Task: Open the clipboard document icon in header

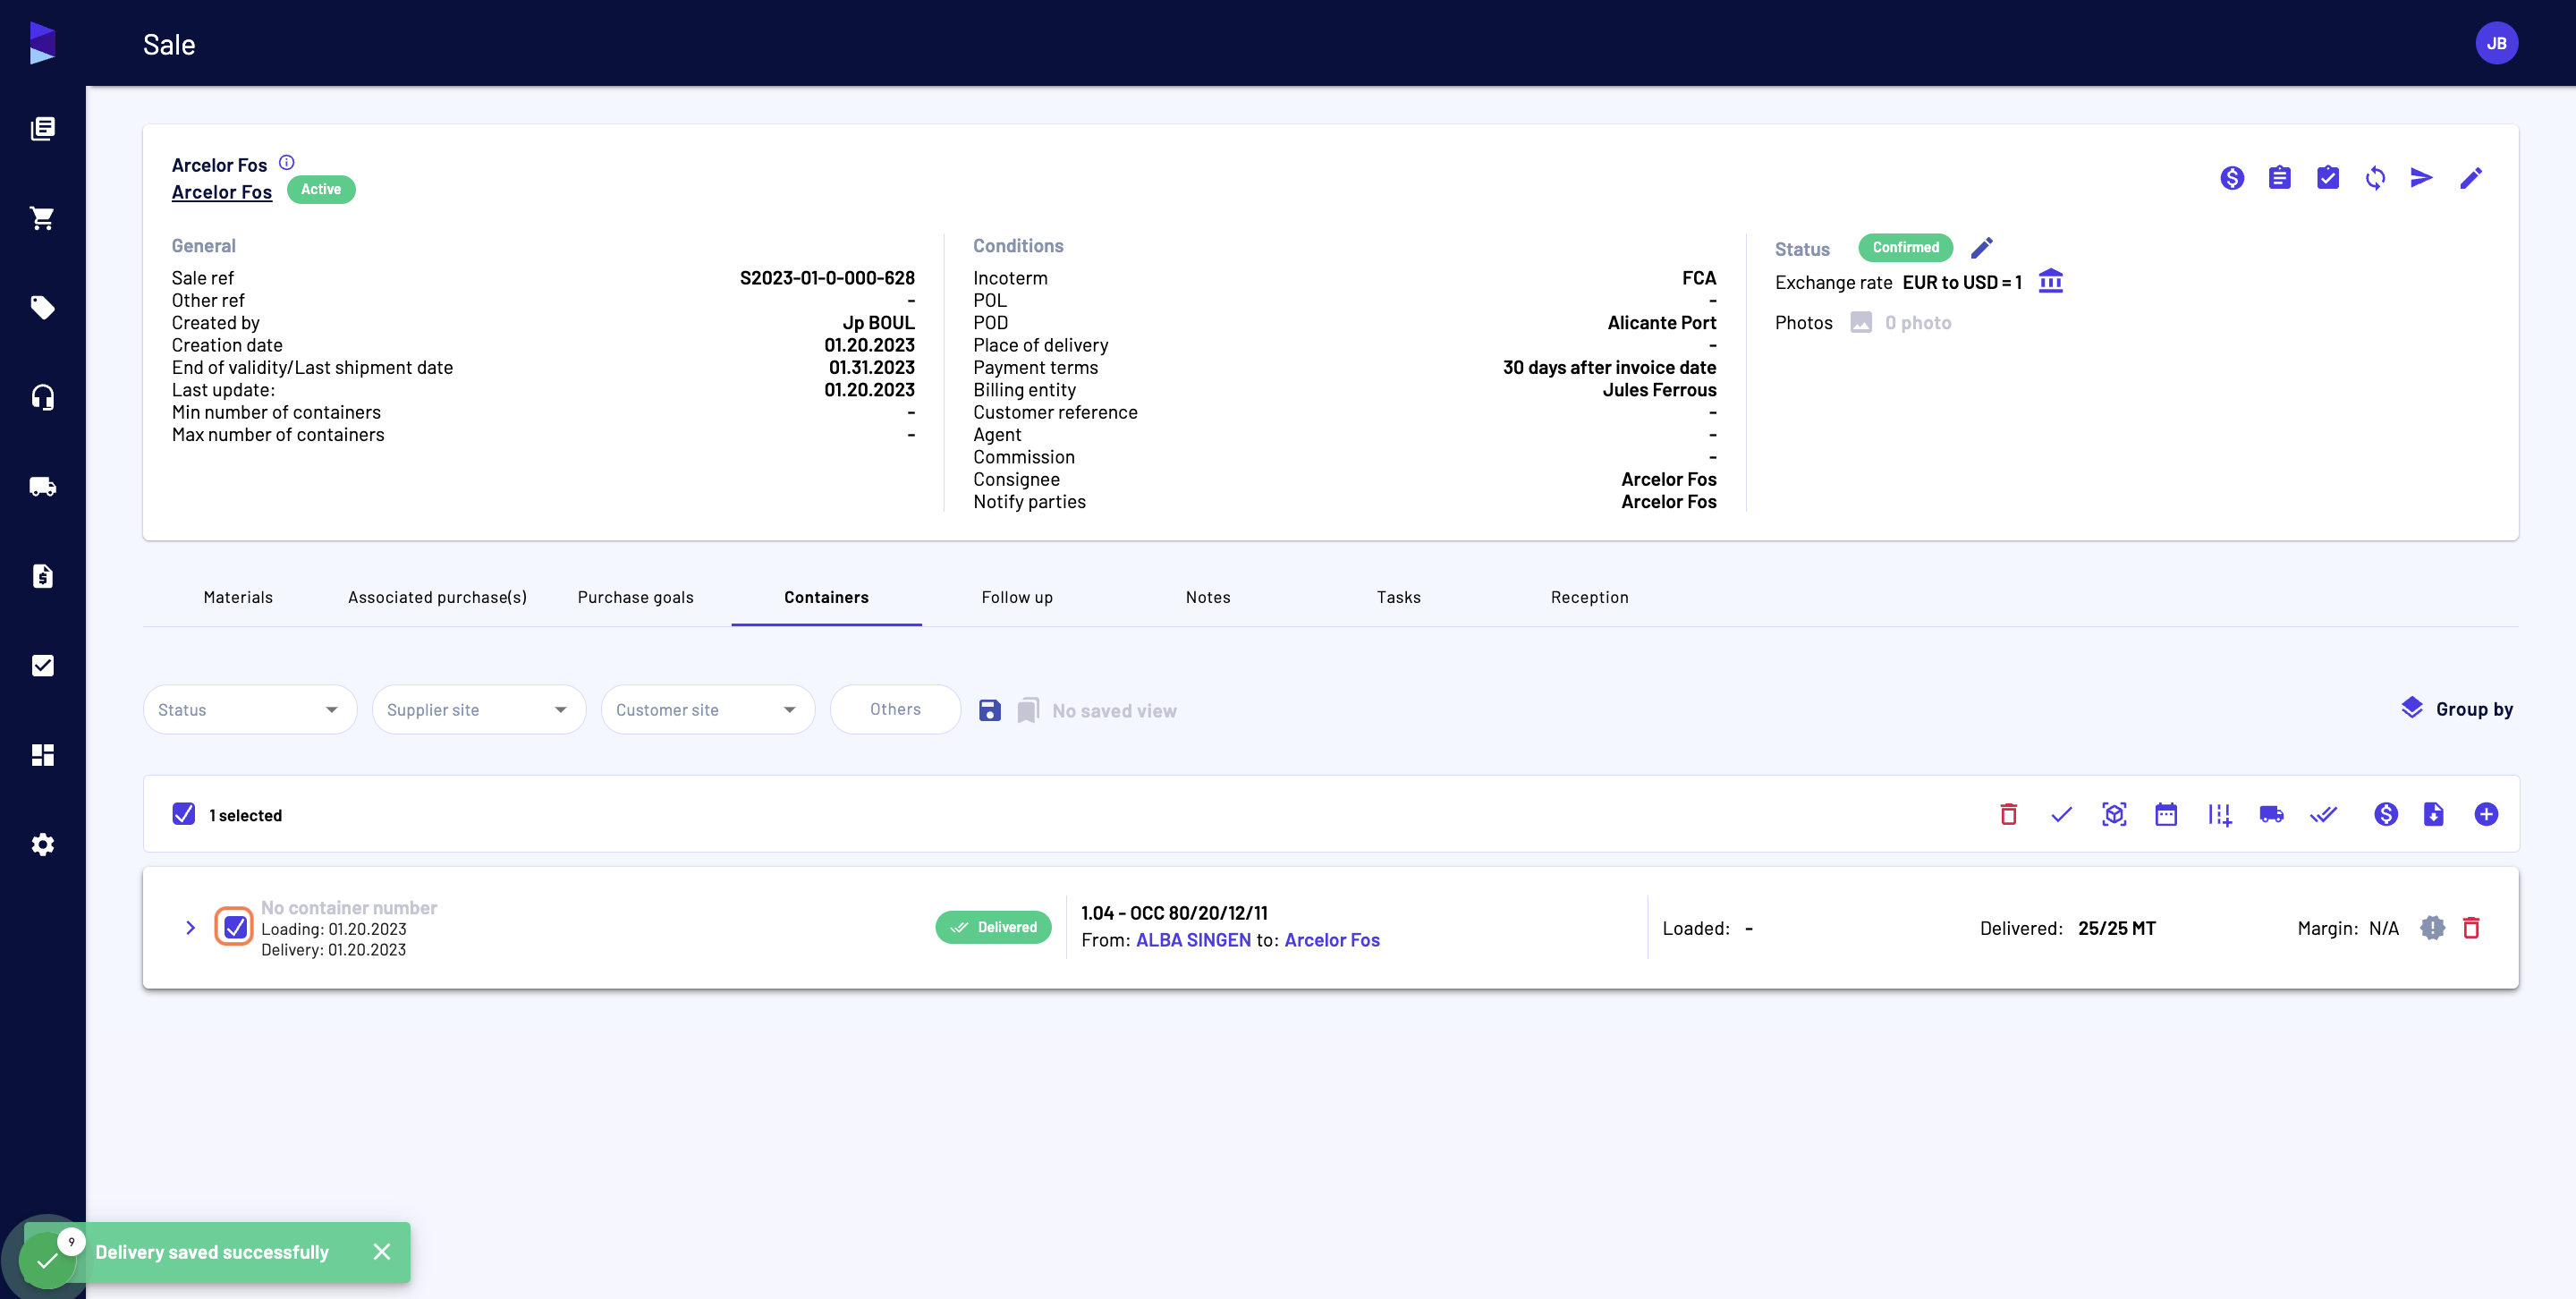Action: click(2280, 178)
